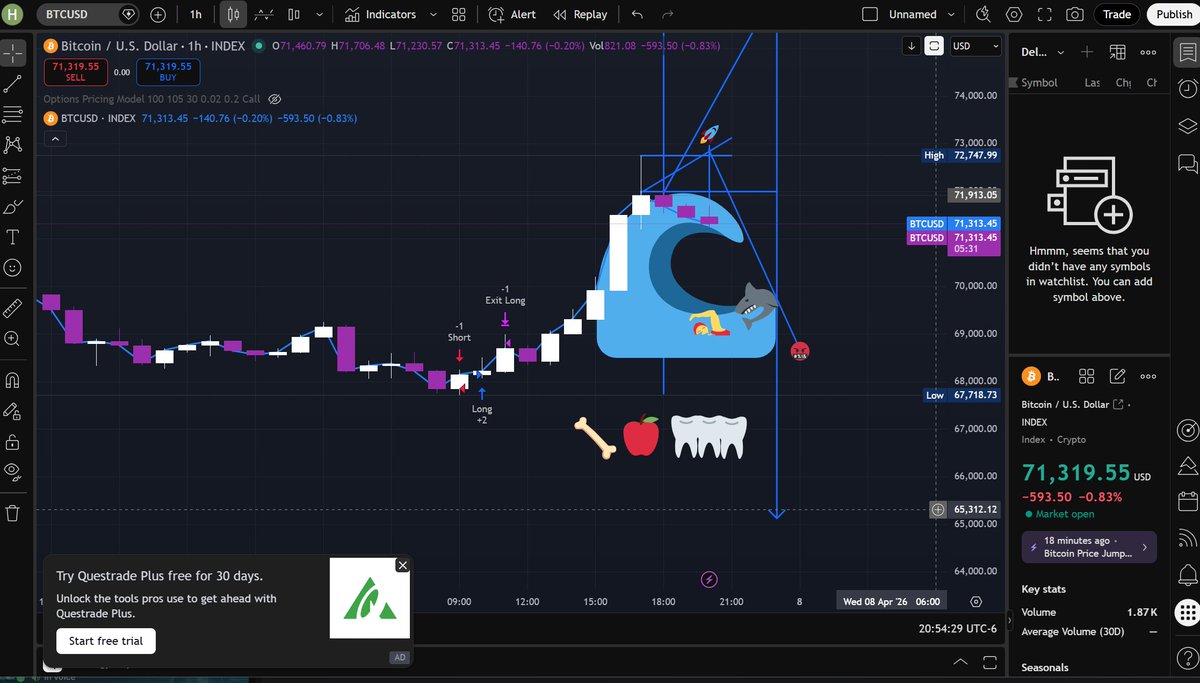The image size is (1200, 683).
Task: Select the ruler measure tool
Action: pos(13,307)
